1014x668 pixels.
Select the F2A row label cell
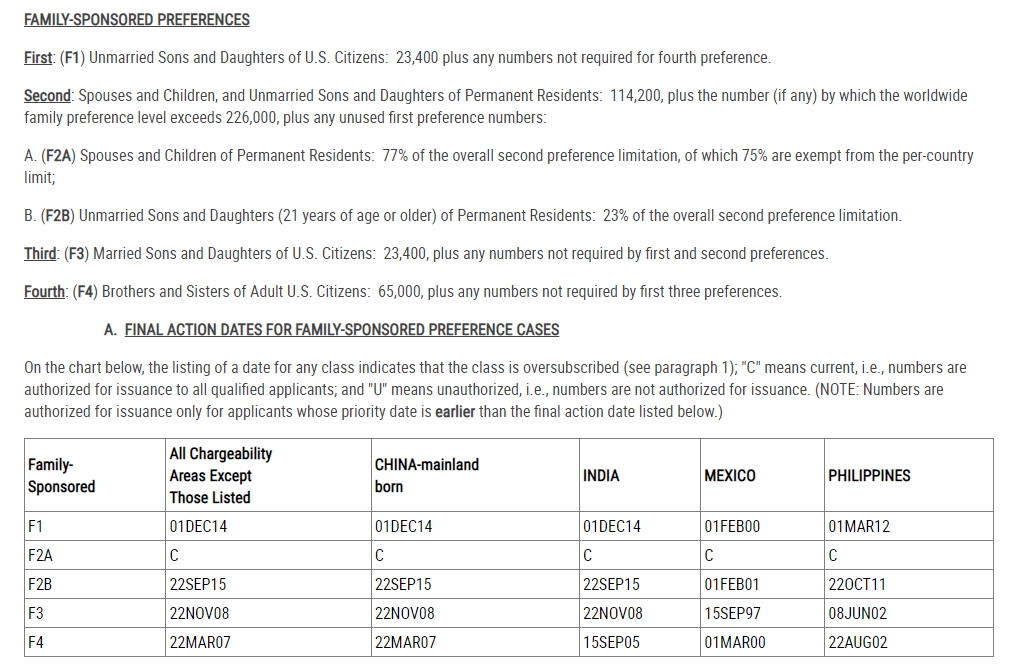pyautogui.click(x=95, y=555)
